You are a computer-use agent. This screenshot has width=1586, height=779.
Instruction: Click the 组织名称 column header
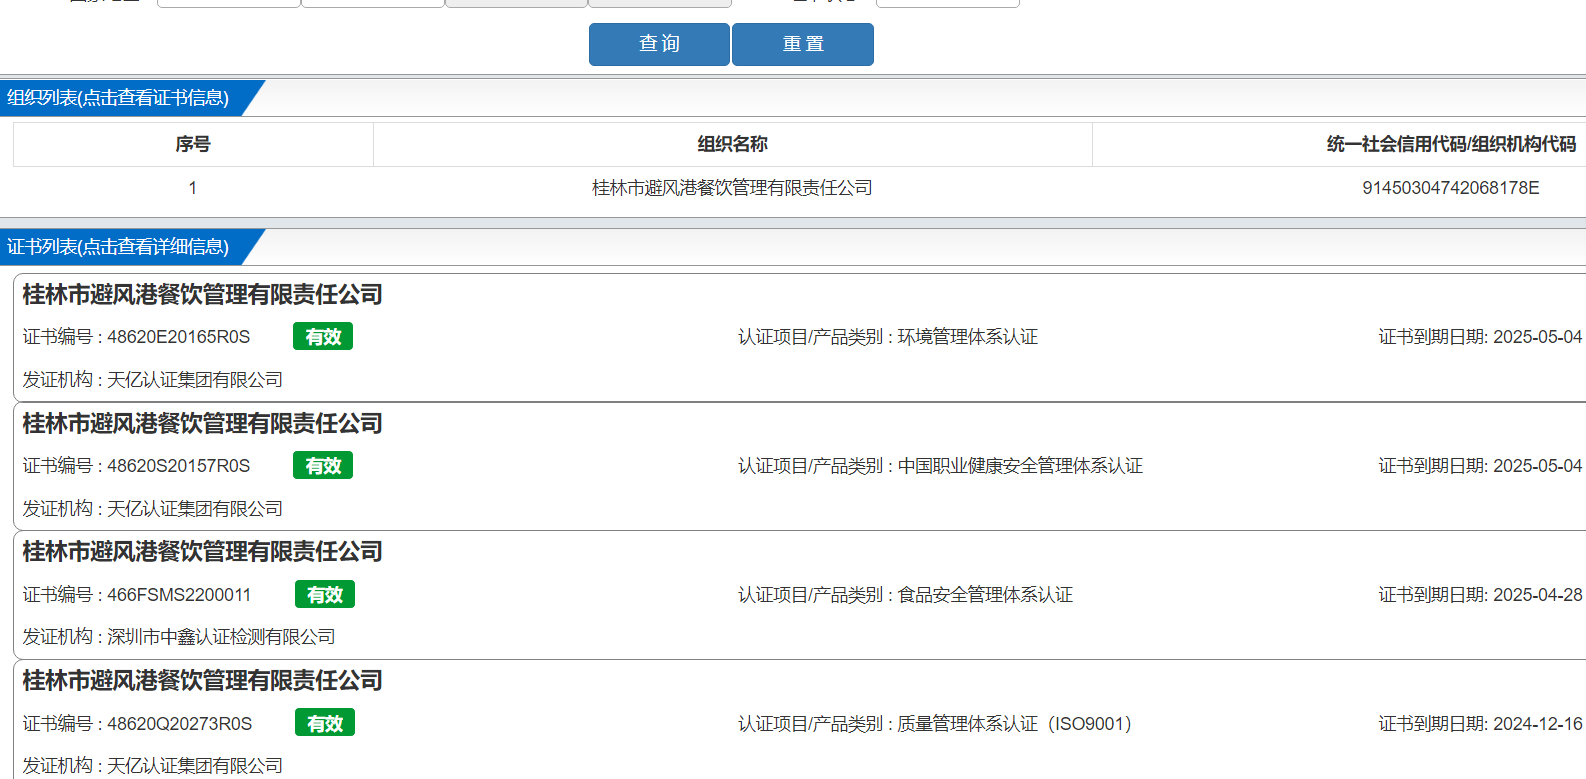point(733,144)
